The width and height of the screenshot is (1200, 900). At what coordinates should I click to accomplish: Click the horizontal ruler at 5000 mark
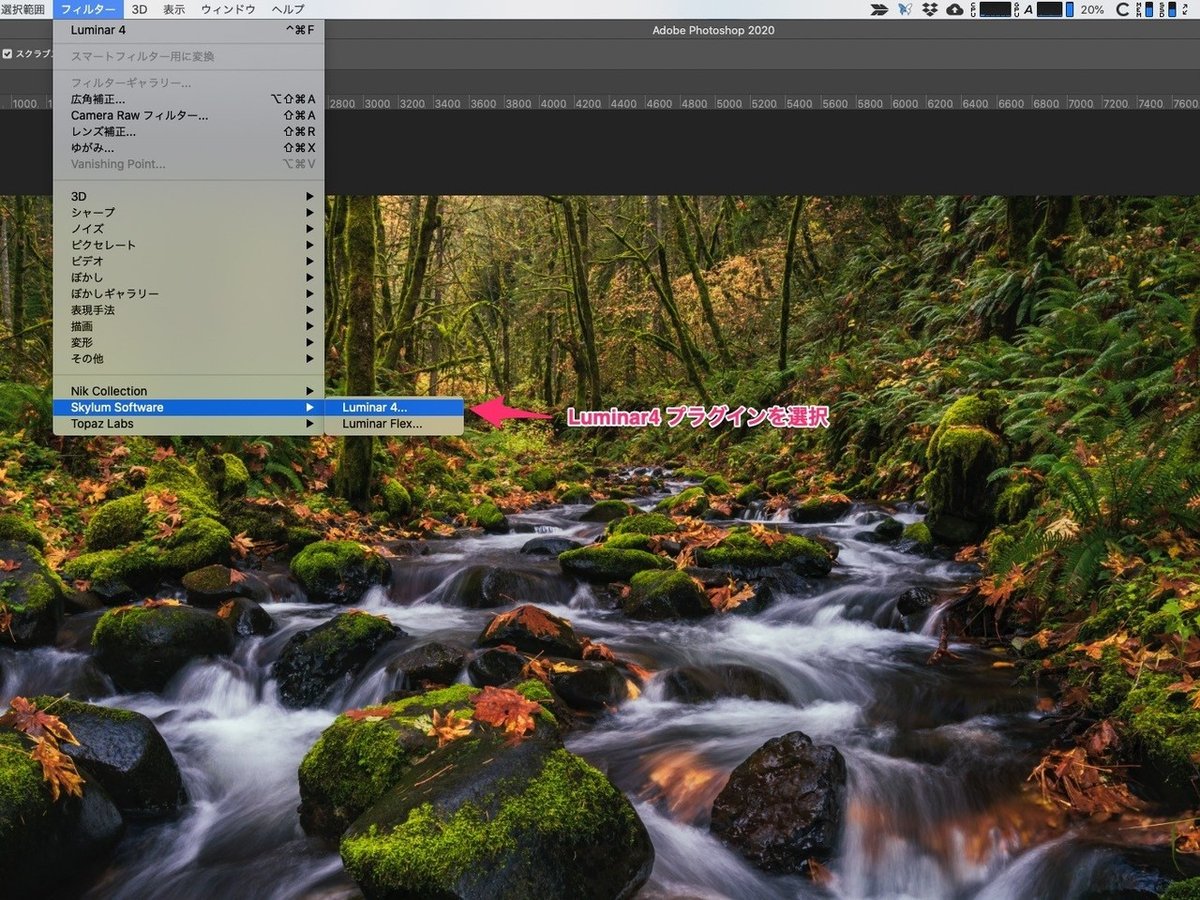[x=729, y=103]
